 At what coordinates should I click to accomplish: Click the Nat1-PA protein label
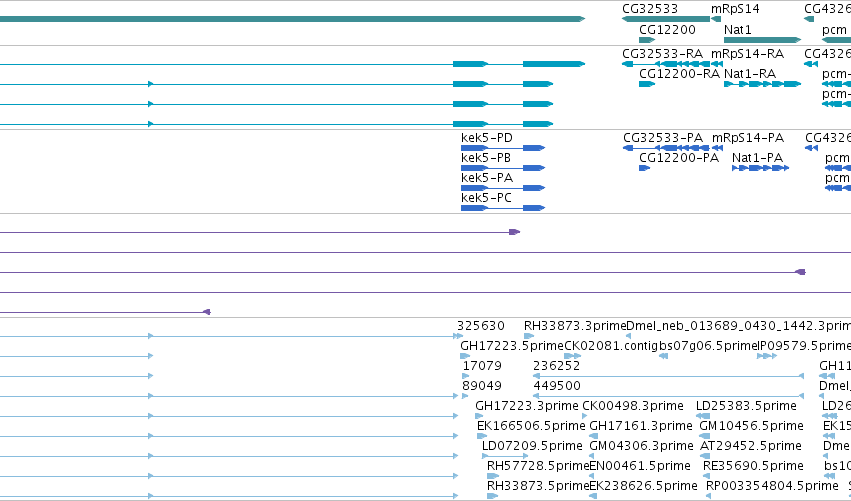click(758, 158)
